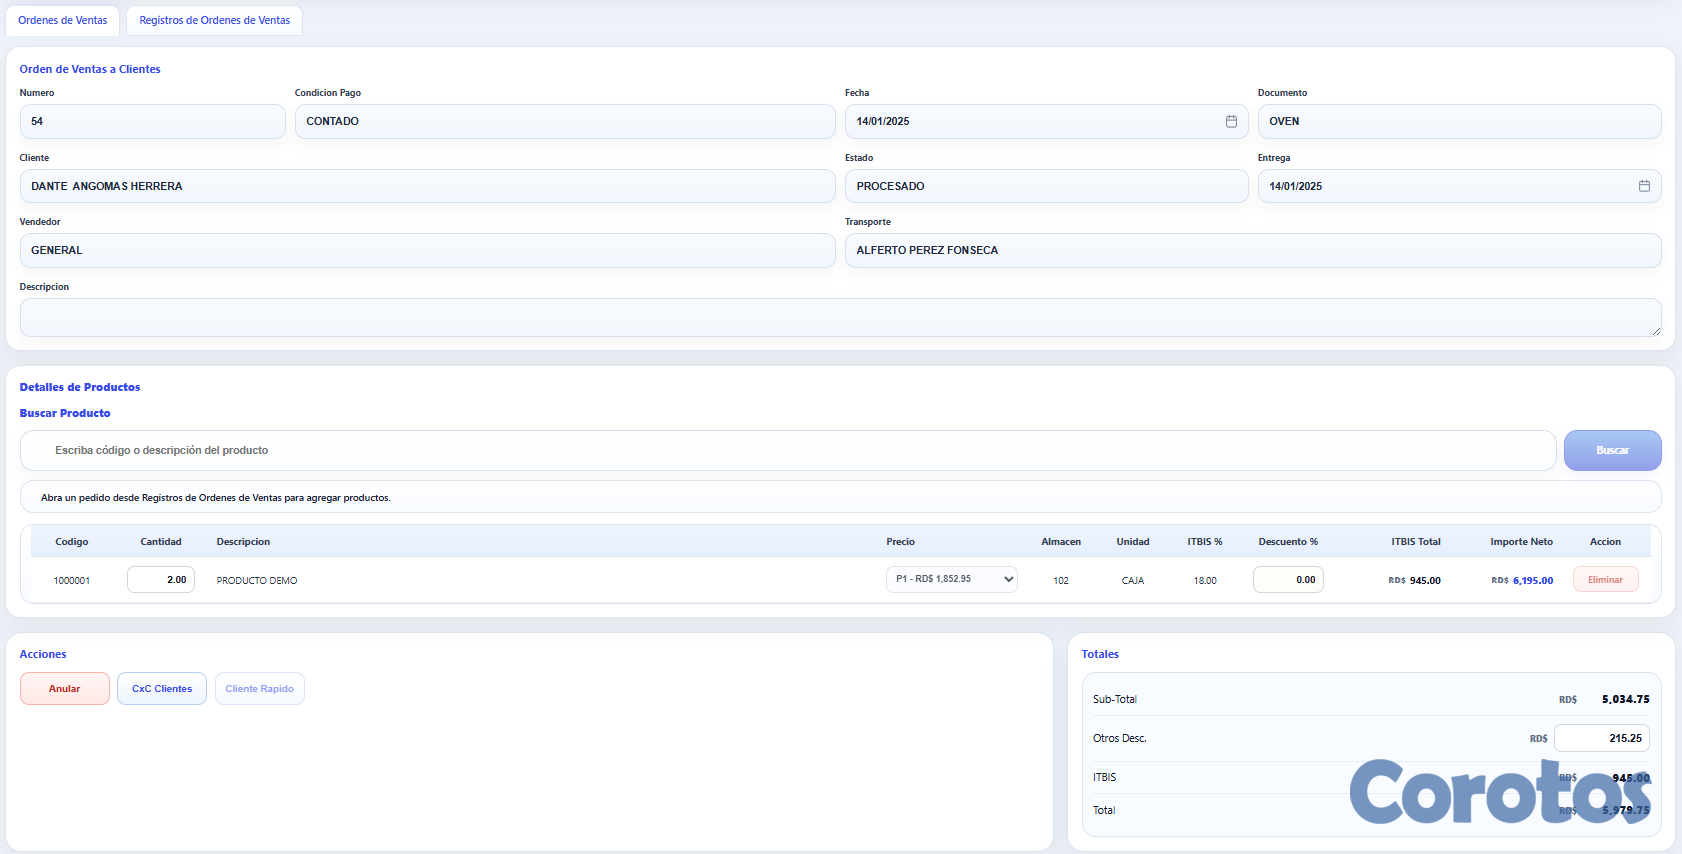Click into the Descripcion text area

(x=839, y=317)
